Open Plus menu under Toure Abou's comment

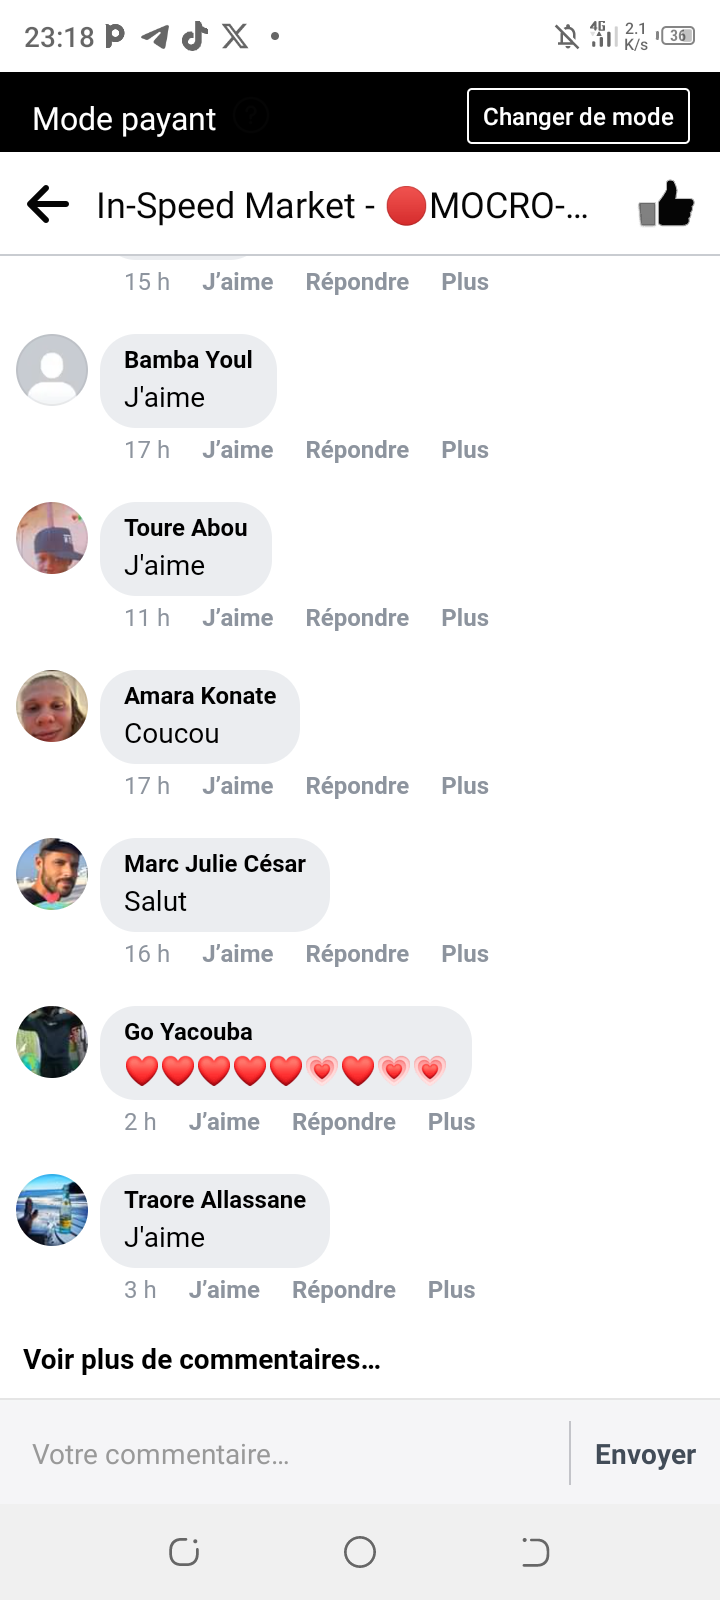pyautogui.click(x=465, y=618)
